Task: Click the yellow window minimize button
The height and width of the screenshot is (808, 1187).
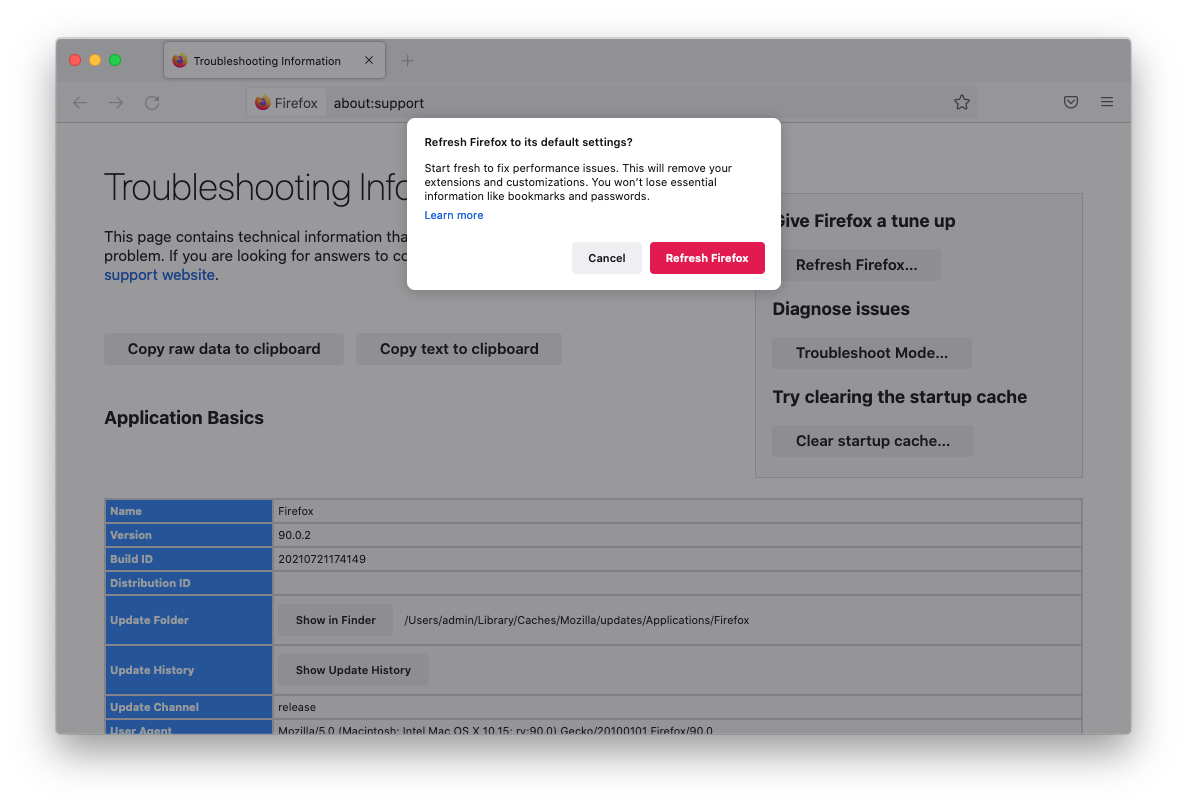Action: coord(95,60)
